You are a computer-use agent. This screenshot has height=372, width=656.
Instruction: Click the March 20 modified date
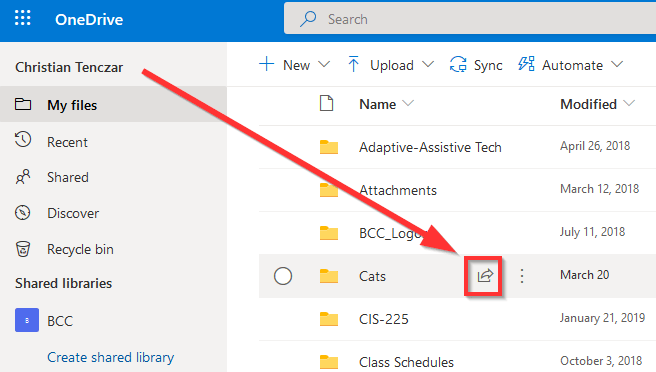(584, 275)
